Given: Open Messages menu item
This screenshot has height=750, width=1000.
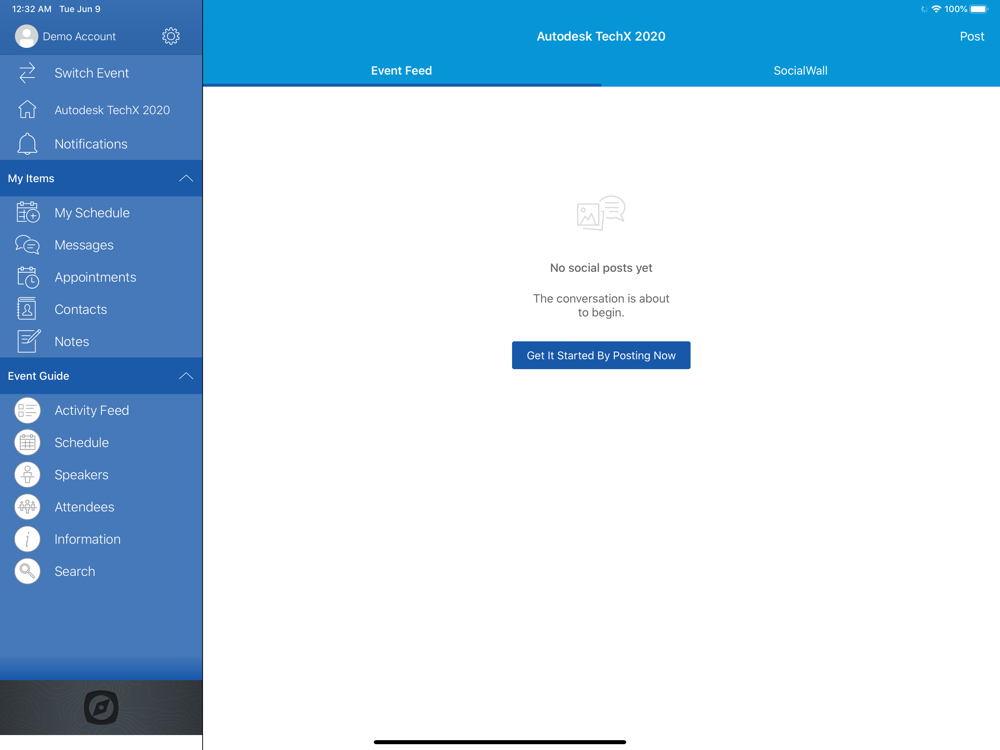Looking at the screenshot, I should [101, 245].
